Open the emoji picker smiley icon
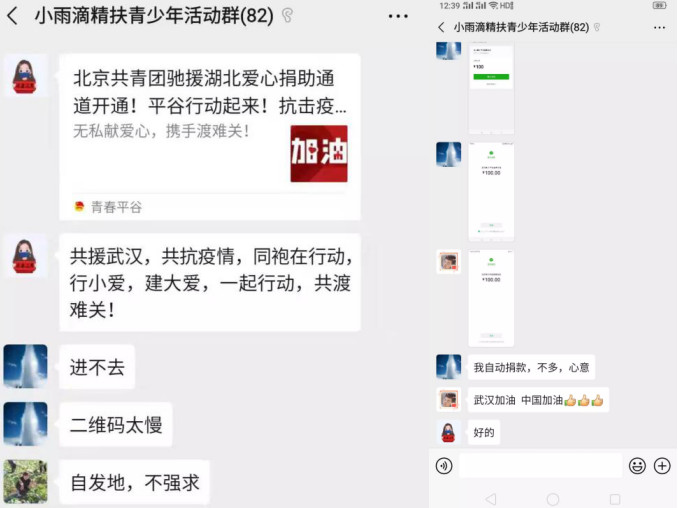Viewport: 678px width, 508px height. pos(637,466)
